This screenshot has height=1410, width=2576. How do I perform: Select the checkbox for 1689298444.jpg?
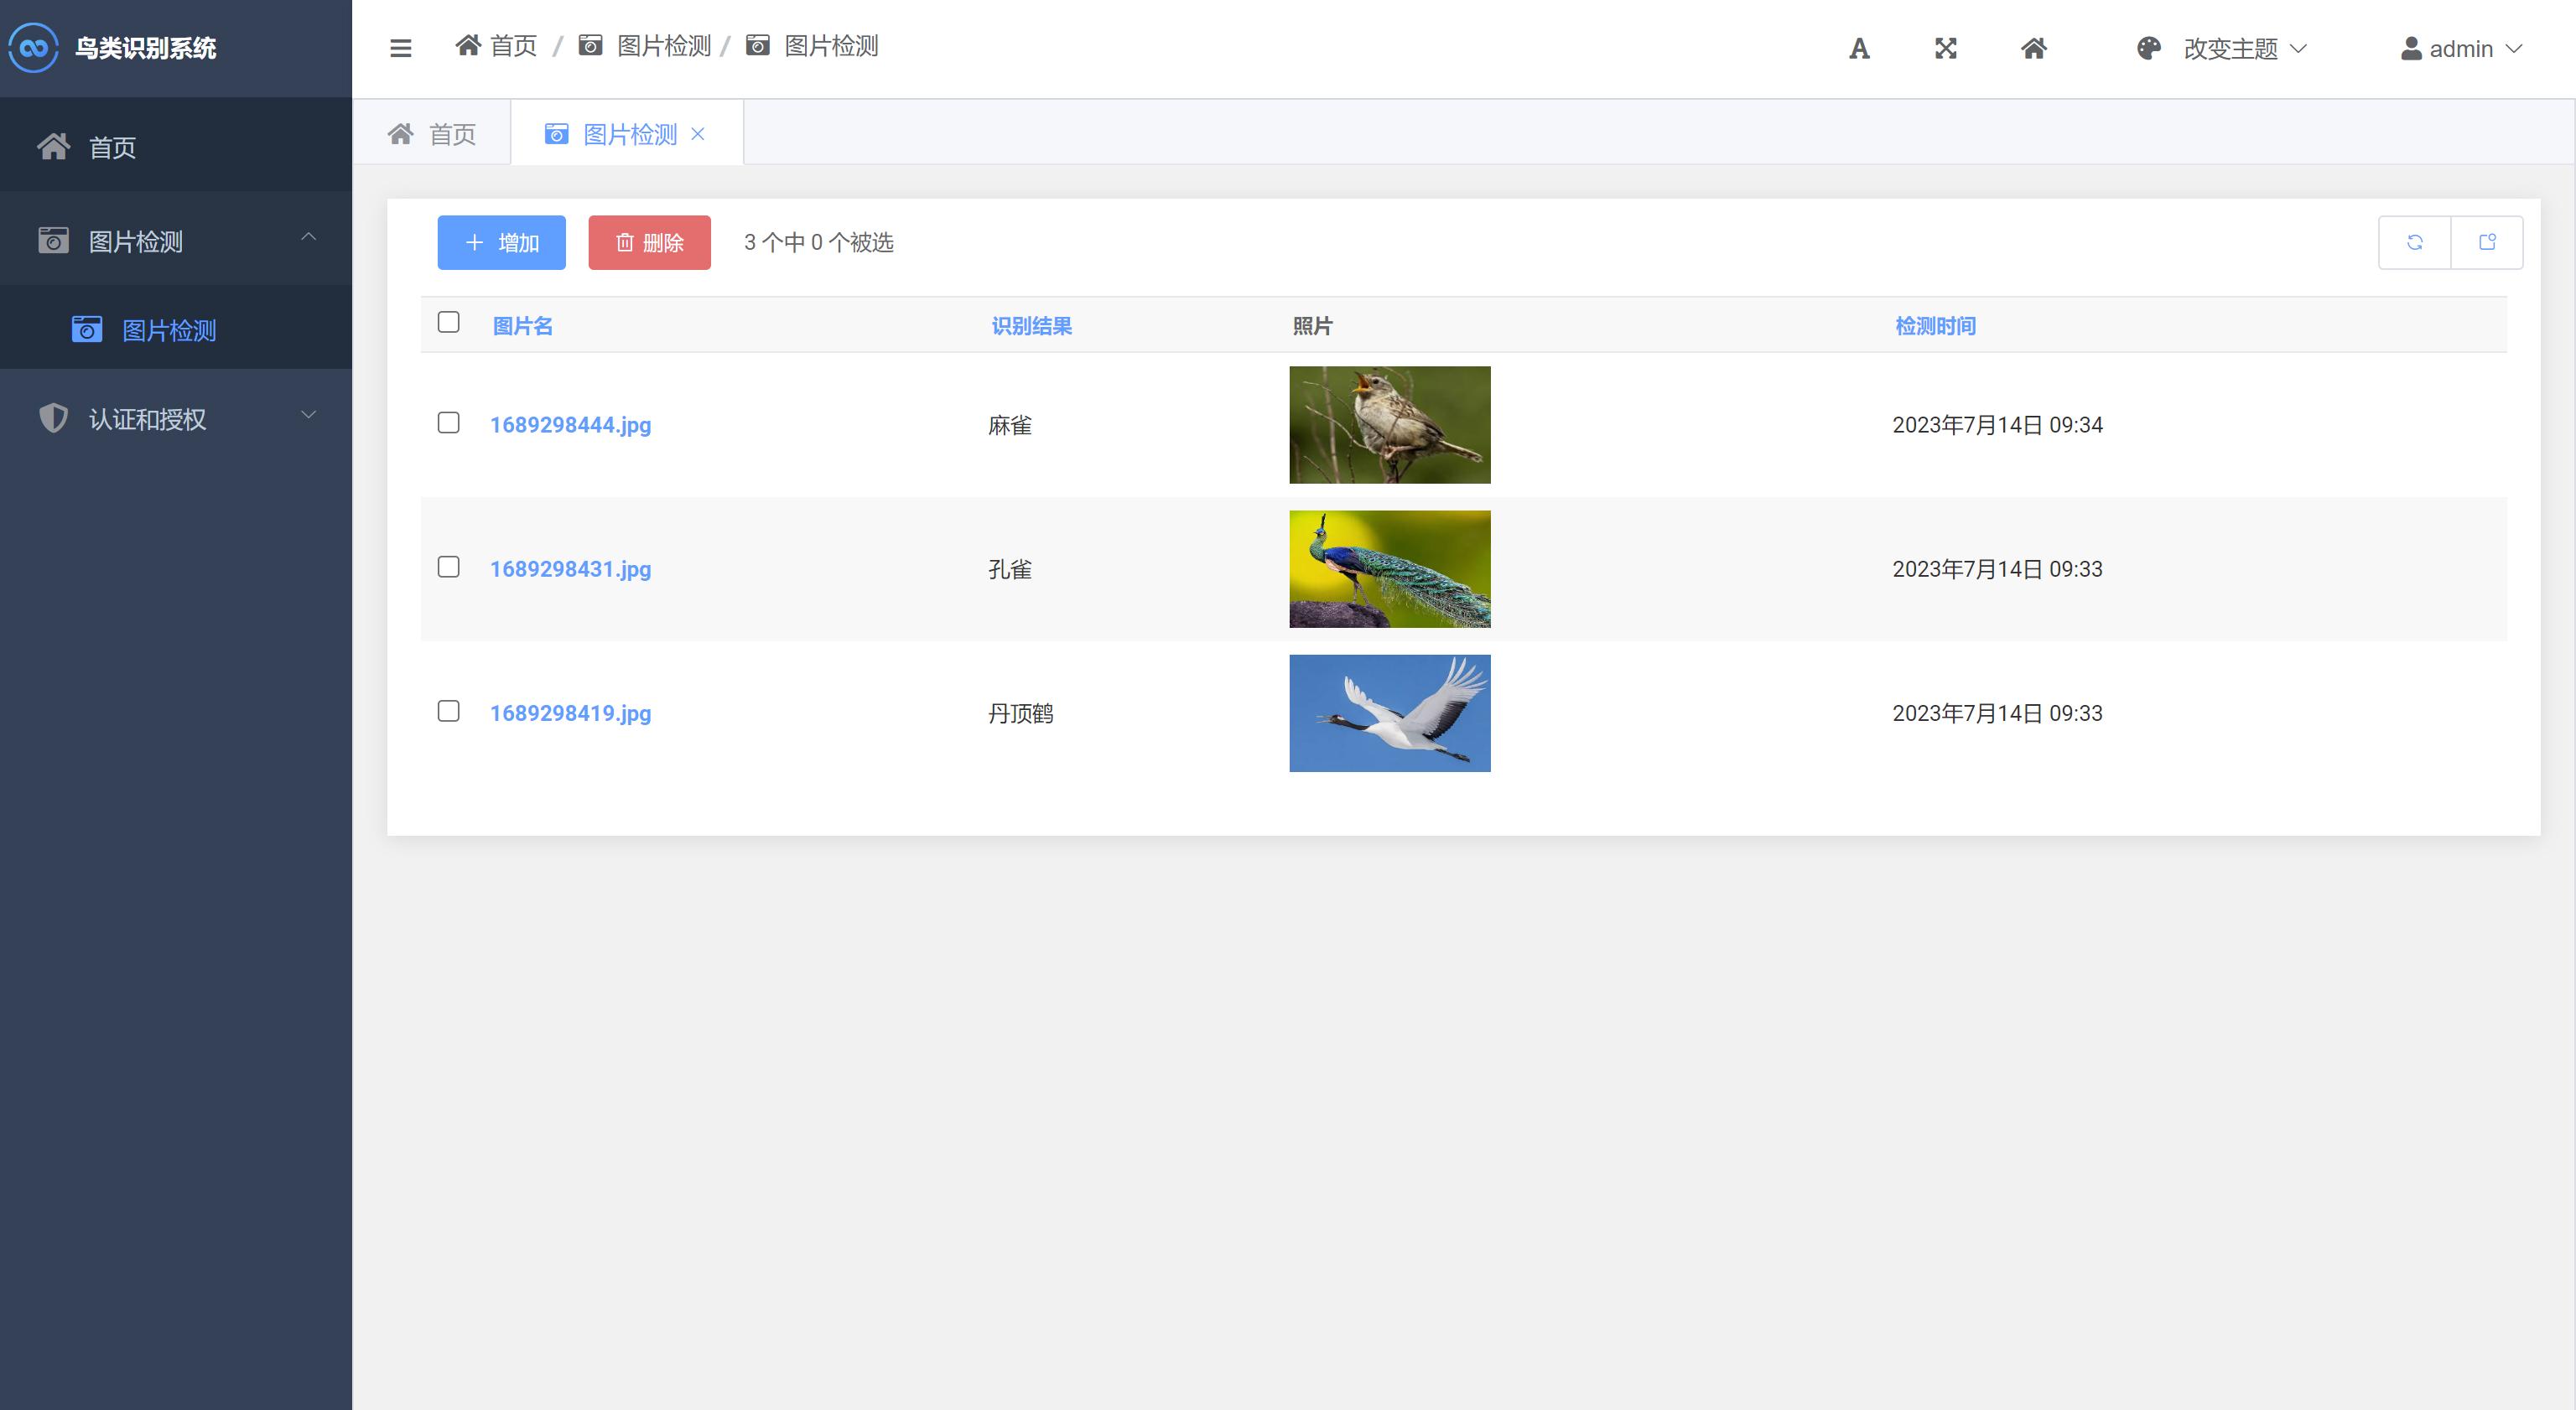tap(448, 423)
